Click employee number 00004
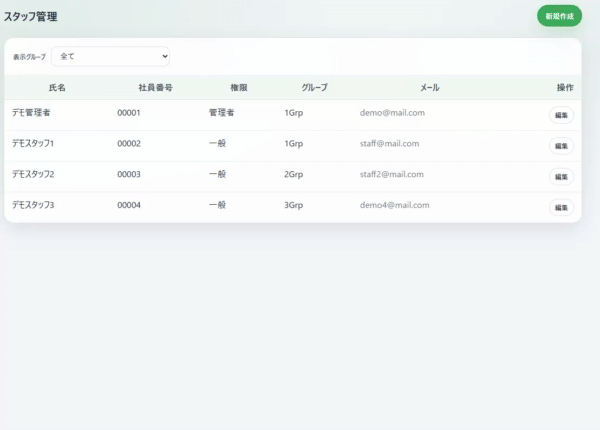600x430 pixels. [129, 205]
